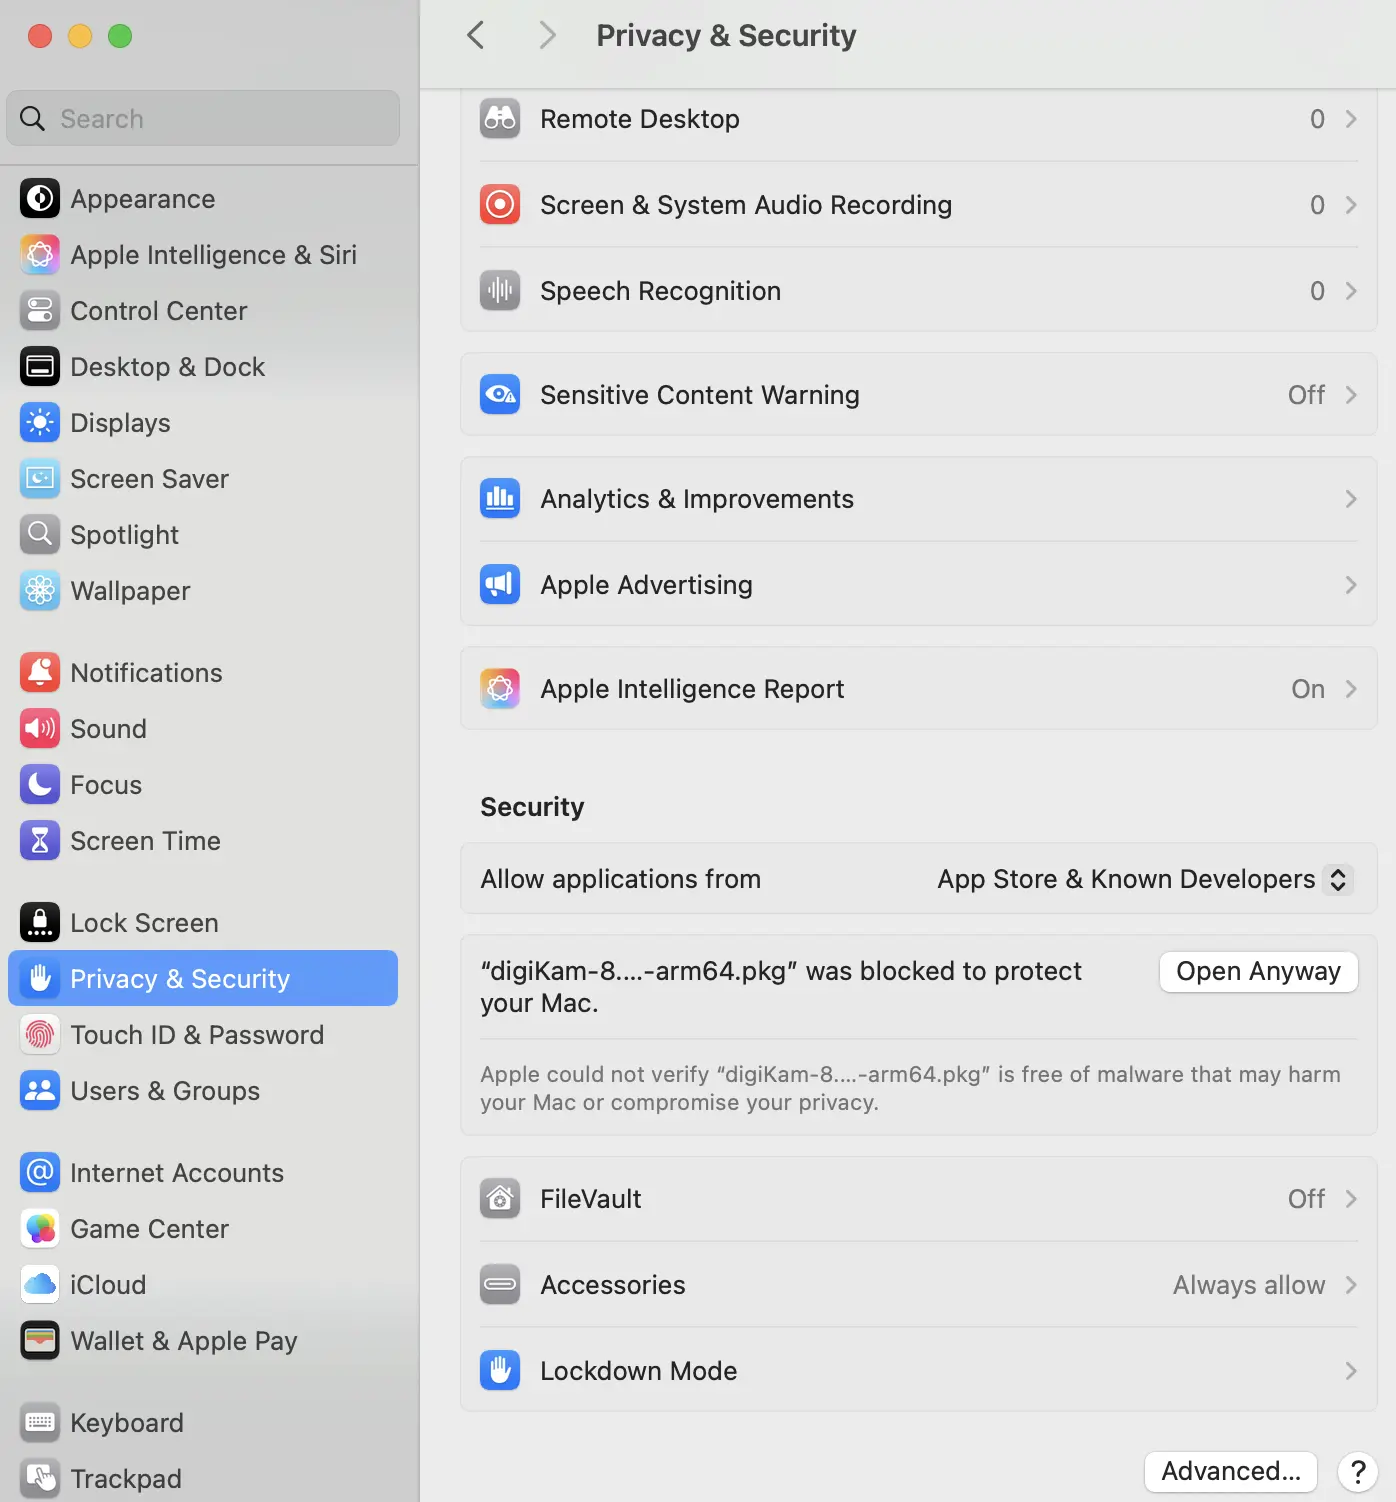Open Apple Intelligence Report row showing On
The width and height of the screenshot is (1396, 1502).
pos(918,689)
